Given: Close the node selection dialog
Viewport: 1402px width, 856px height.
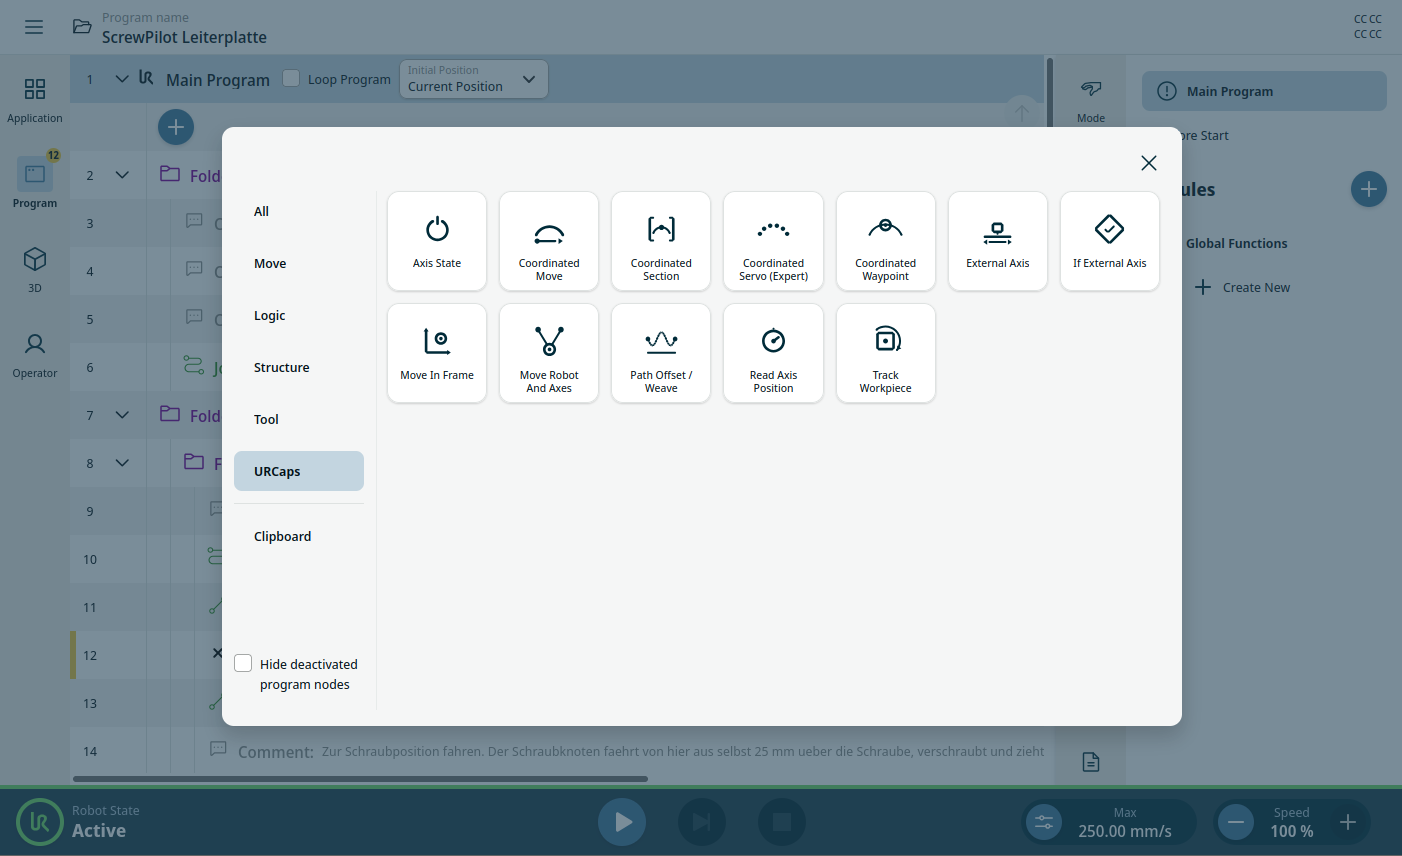Looking at the screenshot, I should click(x=1148, y=163).
